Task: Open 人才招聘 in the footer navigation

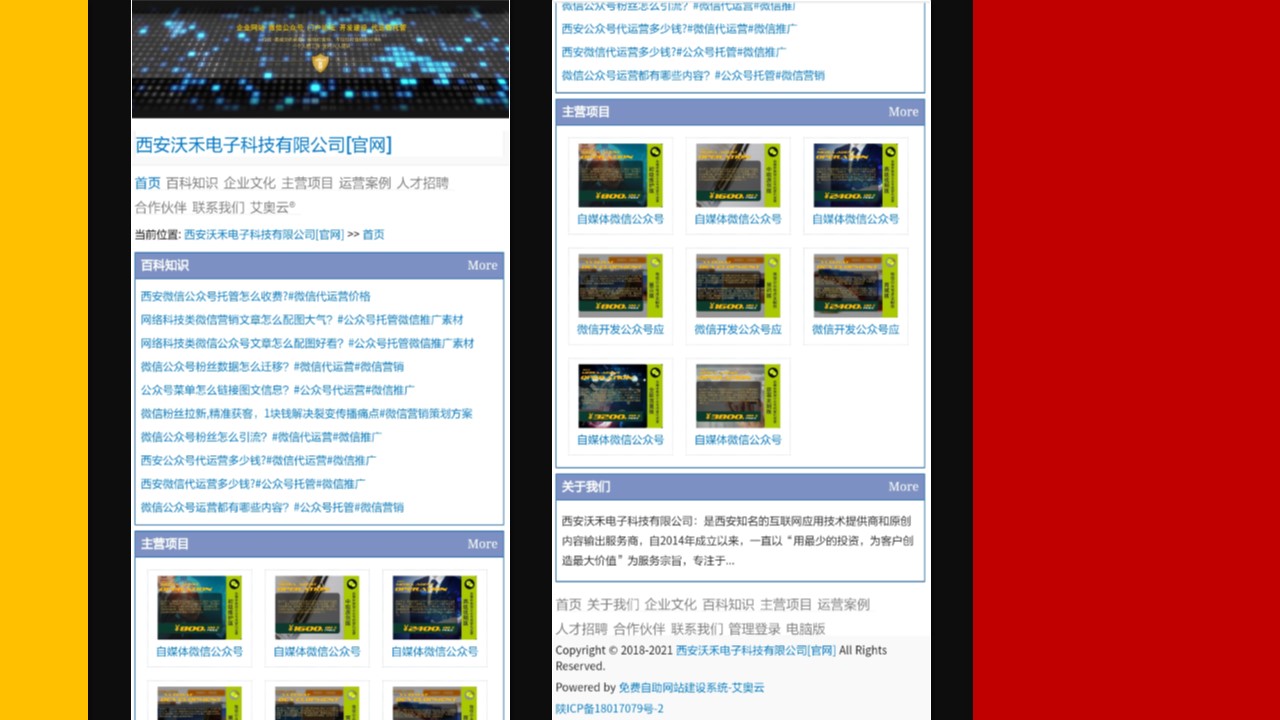Action: point(582,629)
